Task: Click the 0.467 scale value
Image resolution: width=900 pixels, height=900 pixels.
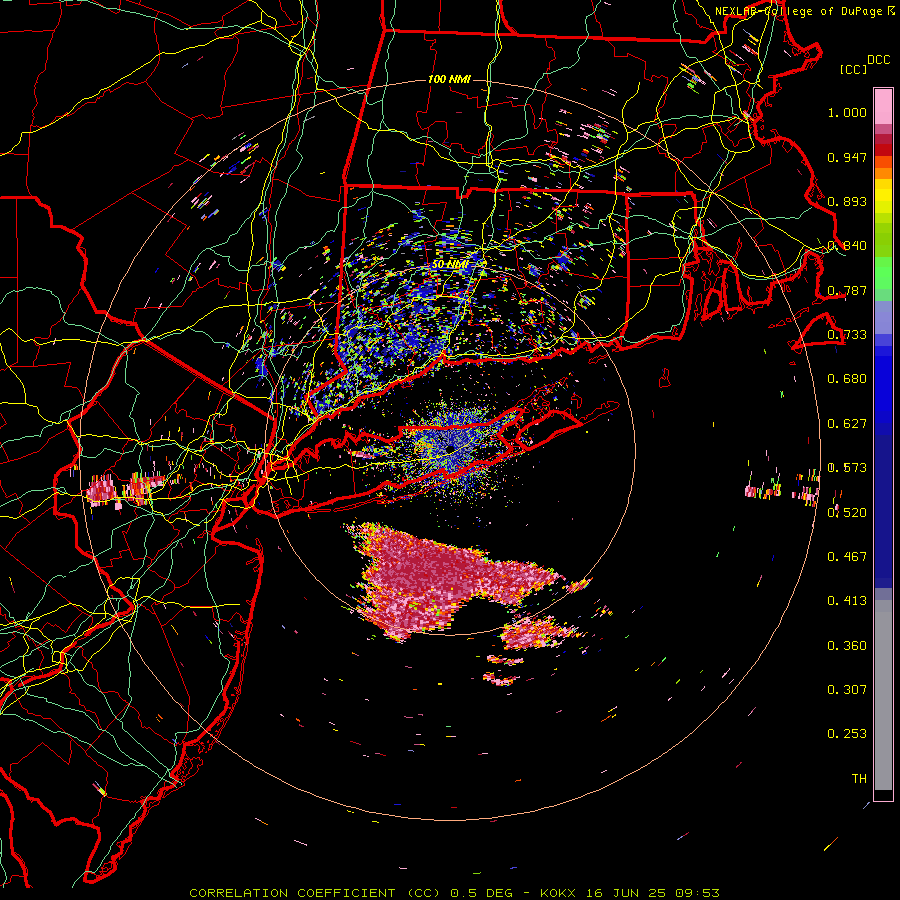Action: (x=847, y=556)
